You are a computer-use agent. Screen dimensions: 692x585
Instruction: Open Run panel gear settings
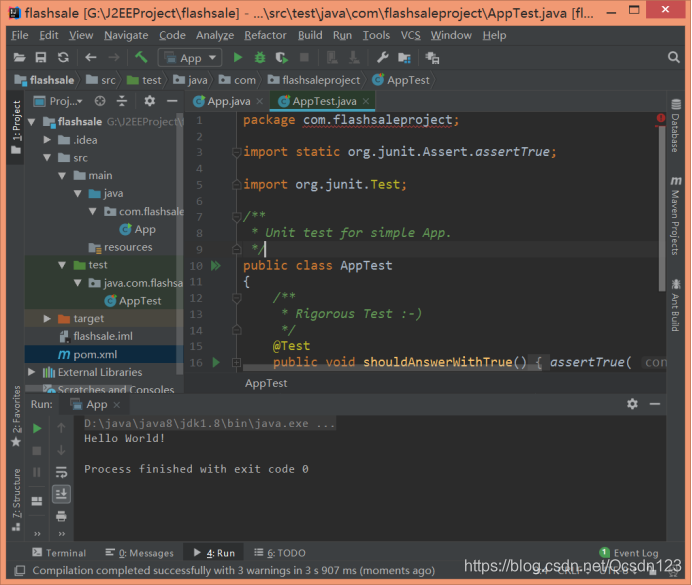pos(632,404)
